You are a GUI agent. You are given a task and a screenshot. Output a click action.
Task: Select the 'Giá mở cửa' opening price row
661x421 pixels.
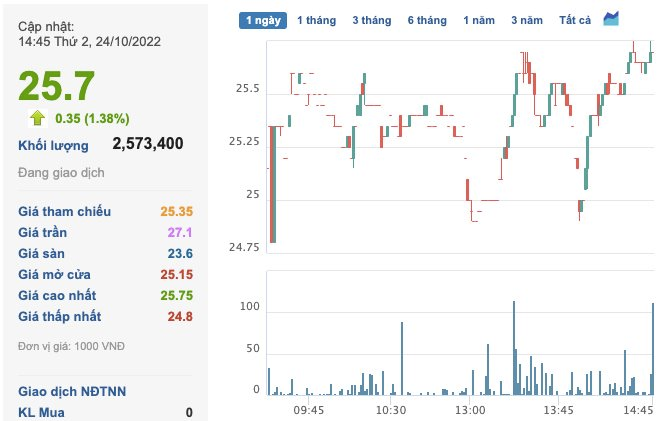coord(61,274)
